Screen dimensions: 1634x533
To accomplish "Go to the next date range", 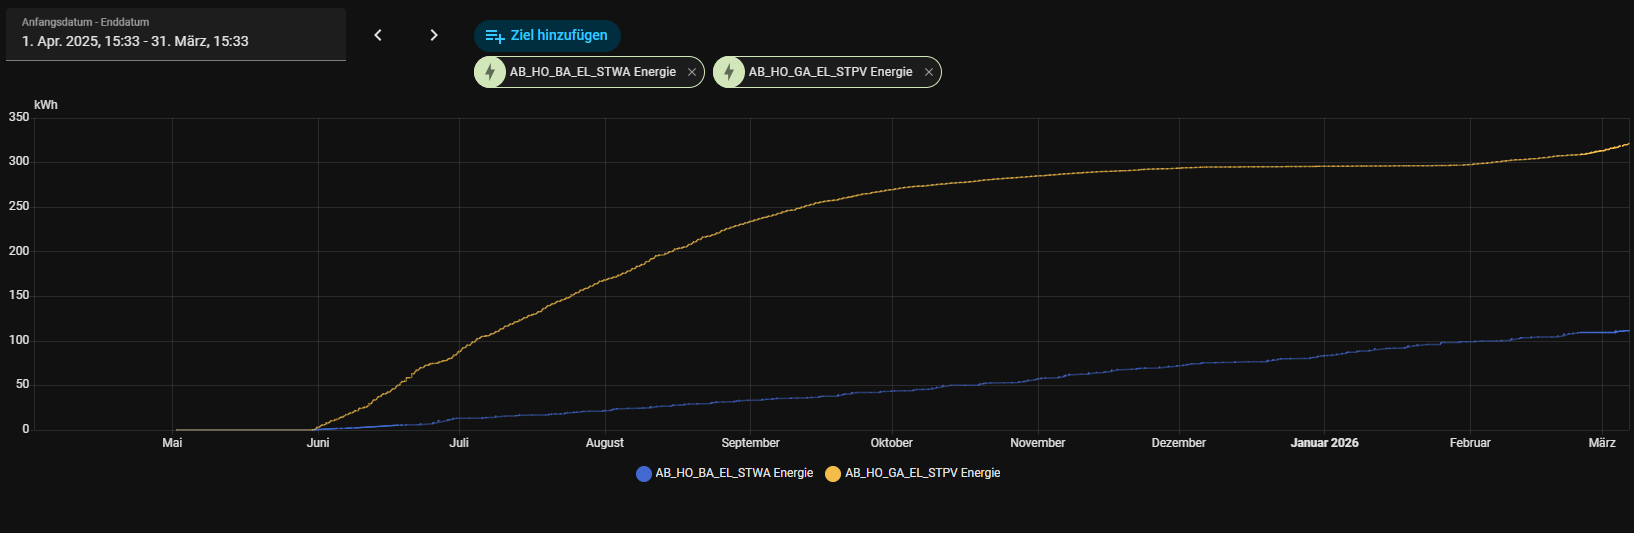I will (434, 35).
